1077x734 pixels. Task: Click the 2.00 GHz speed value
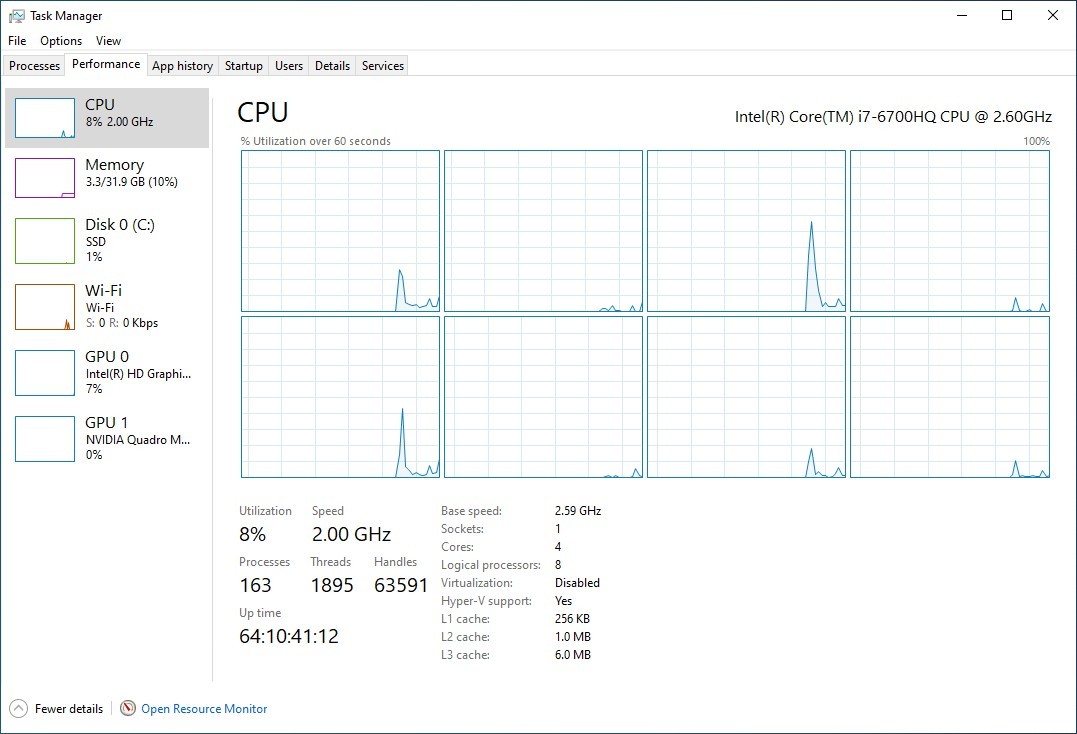pos(351,534)
